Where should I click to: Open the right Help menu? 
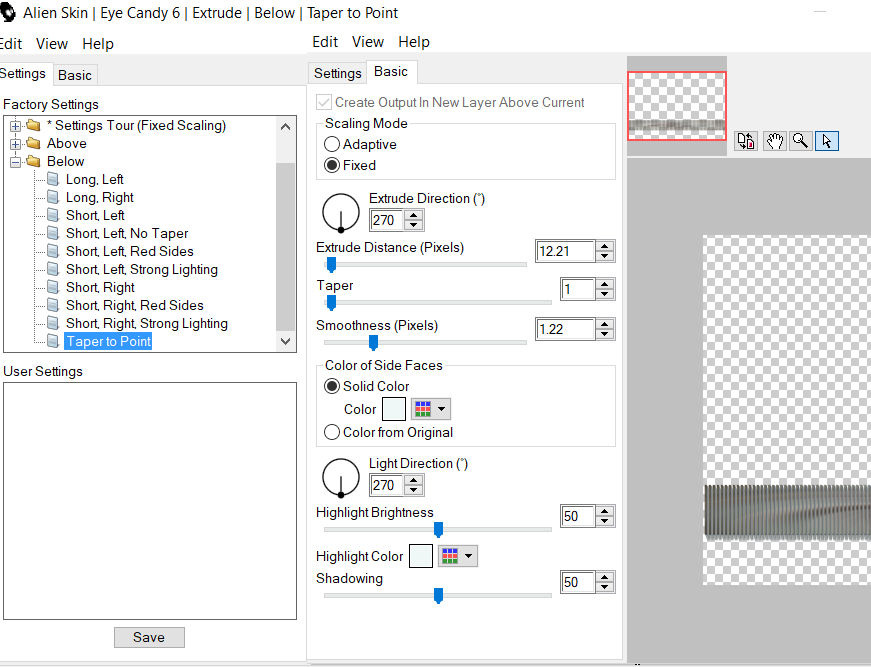(414, 42)
